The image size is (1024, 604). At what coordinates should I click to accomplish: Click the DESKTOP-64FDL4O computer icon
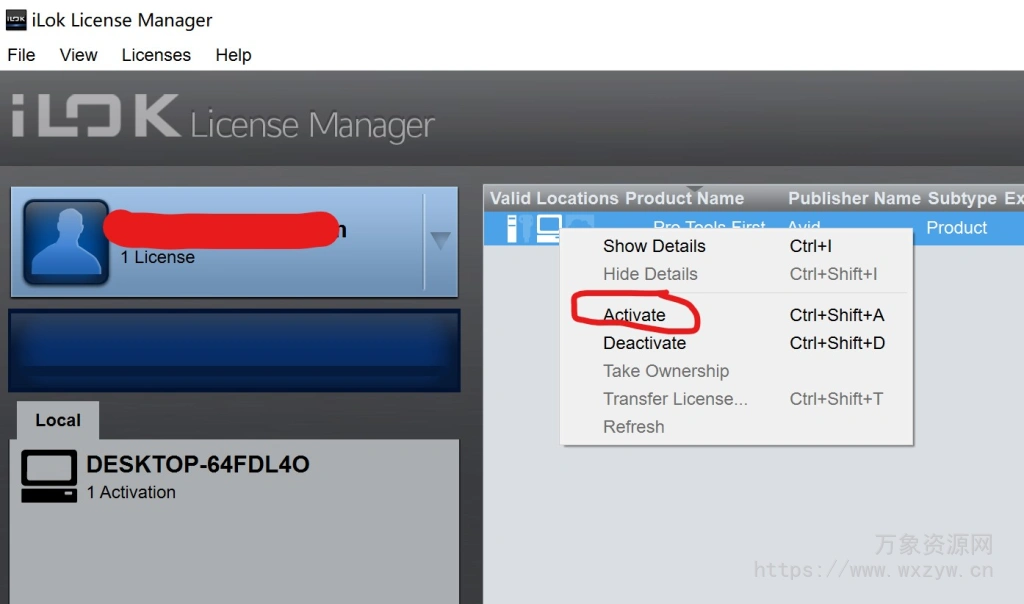click(x=49, y=476)
